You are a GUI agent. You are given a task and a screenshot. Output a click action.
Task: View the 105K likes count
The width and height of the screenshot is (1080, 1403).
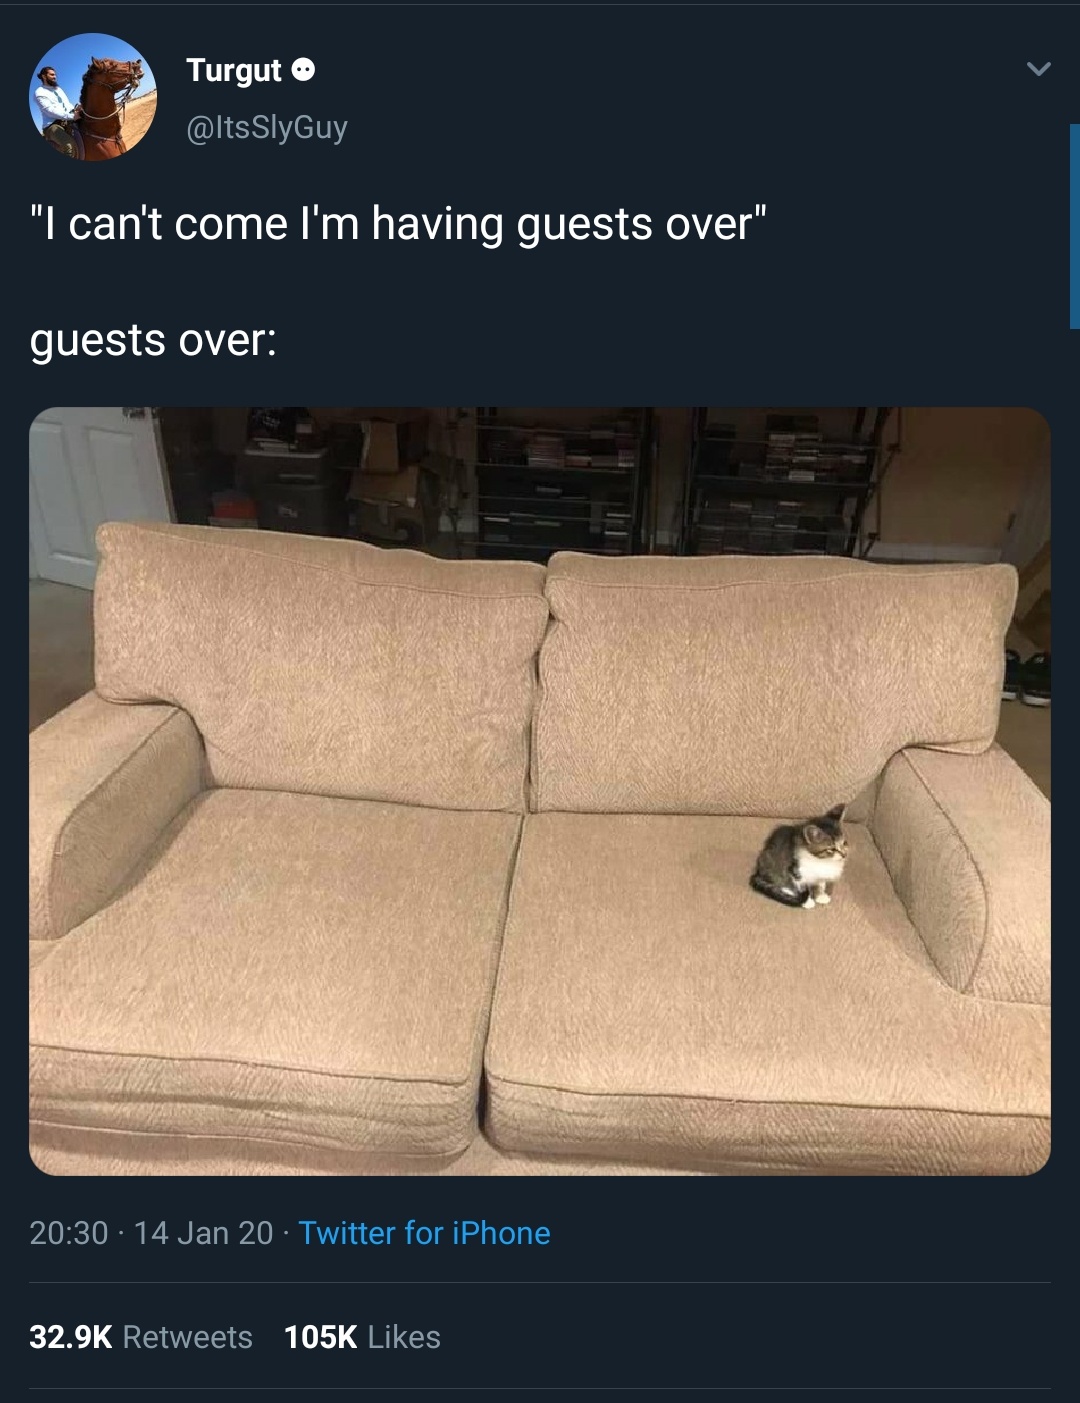click(x=320, y=1337)
